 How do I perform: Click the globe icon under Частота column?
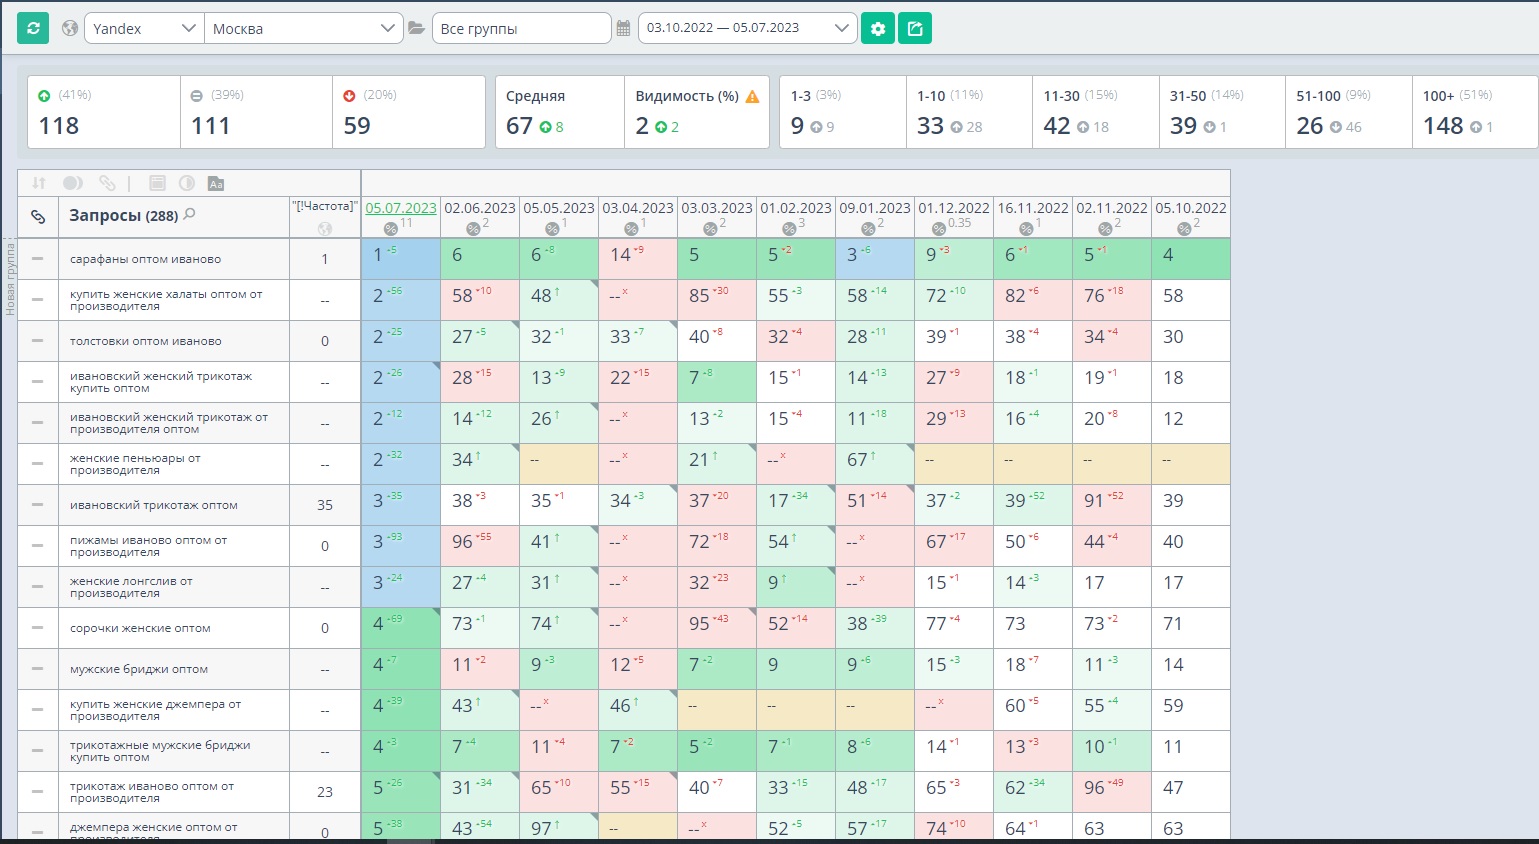(324, 229)
